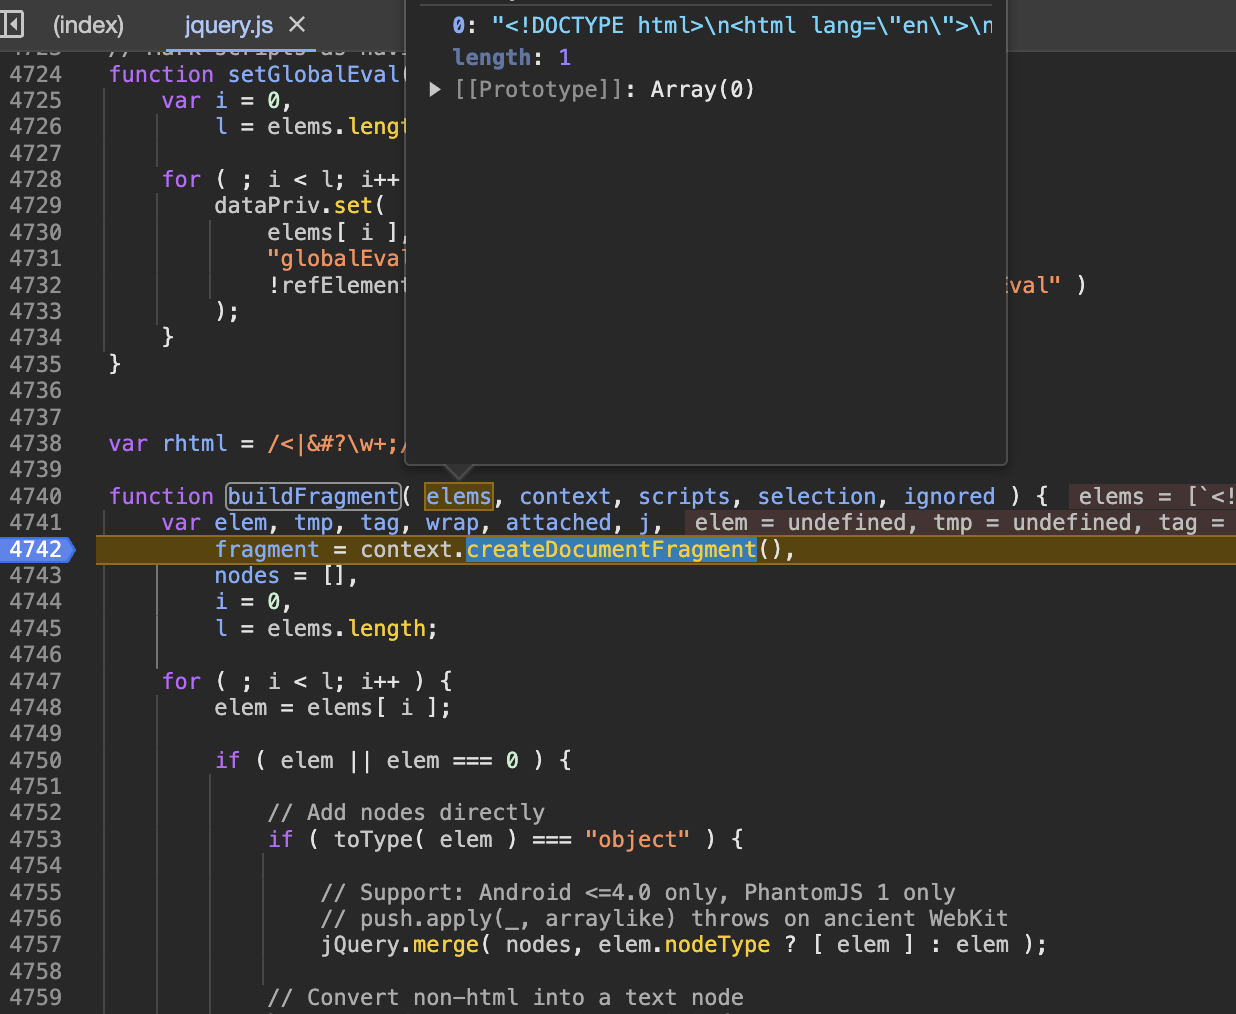Close the jquery.js source tab
The image size is (1236, 1014).
296,26
